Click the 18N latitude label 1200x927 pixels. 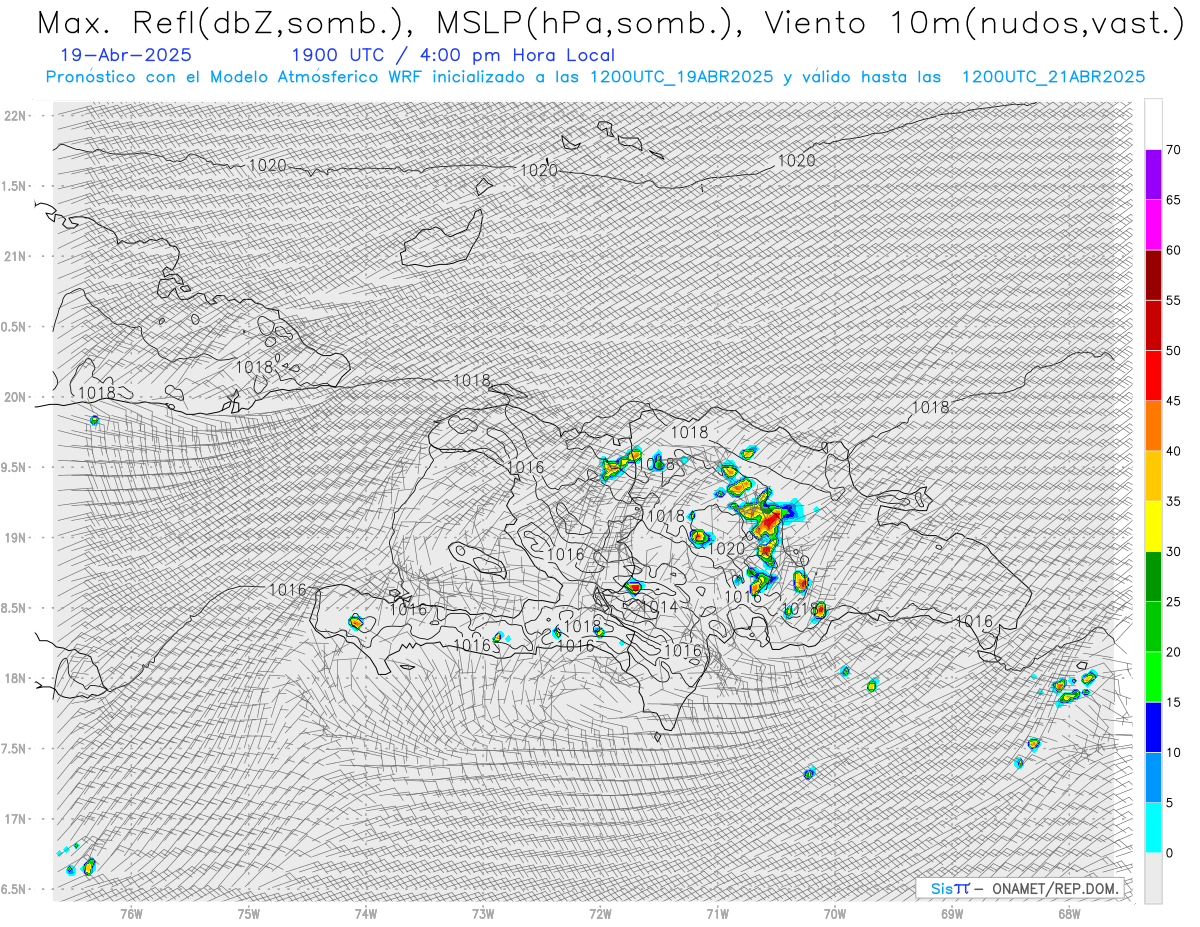pos(14,679)
